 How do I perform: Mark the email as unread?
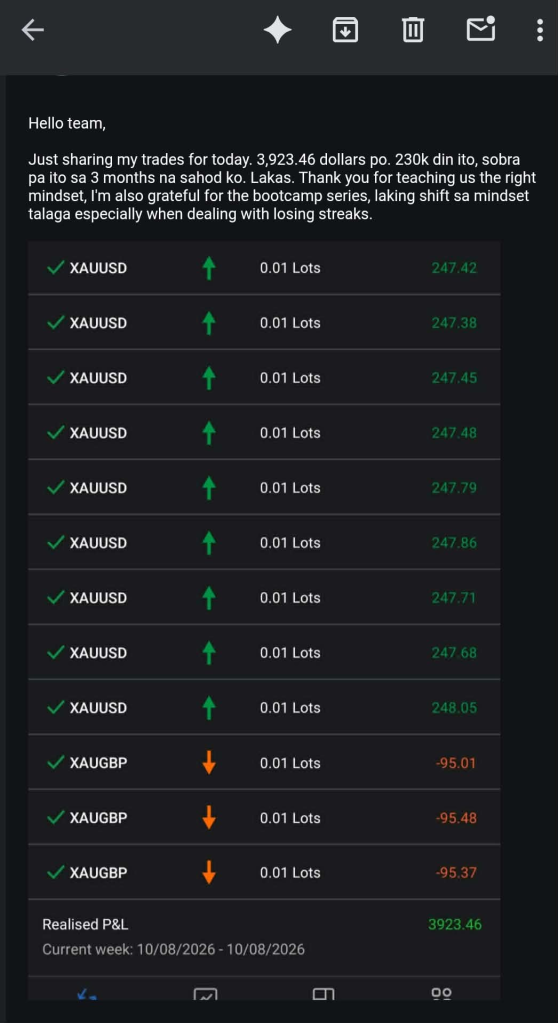tap(481, 29)
